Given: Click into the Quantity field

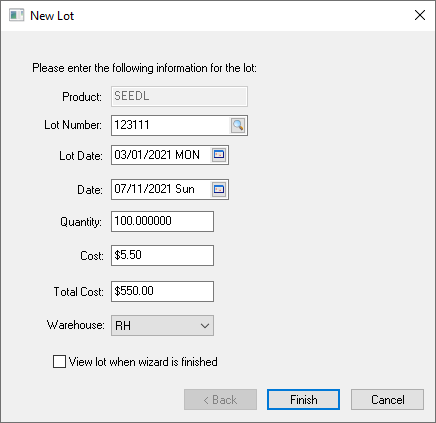Looking at the screenshot, I should click(162, 221).
